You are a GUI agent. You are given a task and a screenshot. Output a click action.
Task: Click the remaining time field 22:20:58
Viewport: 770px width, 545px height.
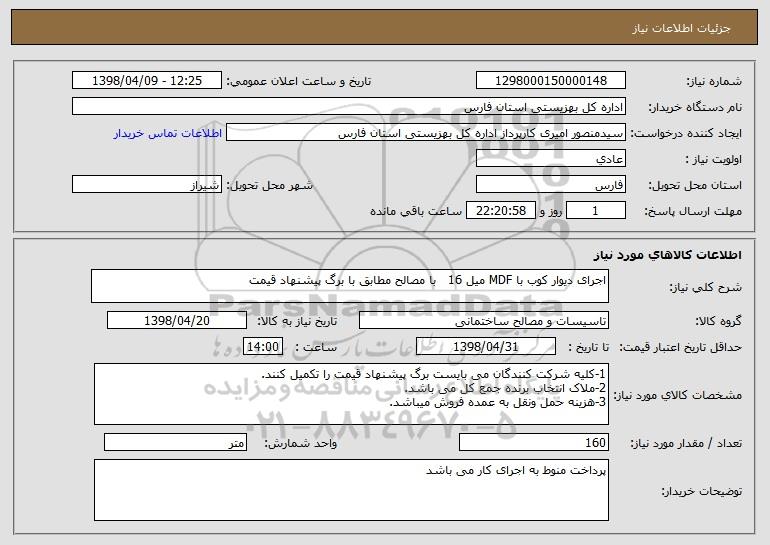[x=500, y=210]
